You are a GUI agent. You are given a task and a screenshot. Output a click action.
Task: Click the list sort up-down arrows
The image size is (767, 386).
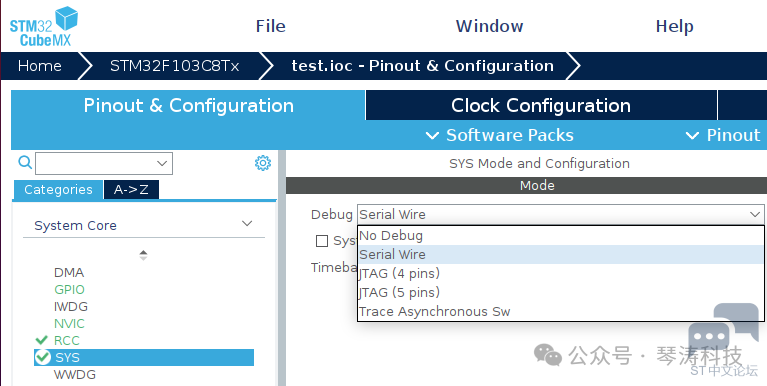coord(143,255)
